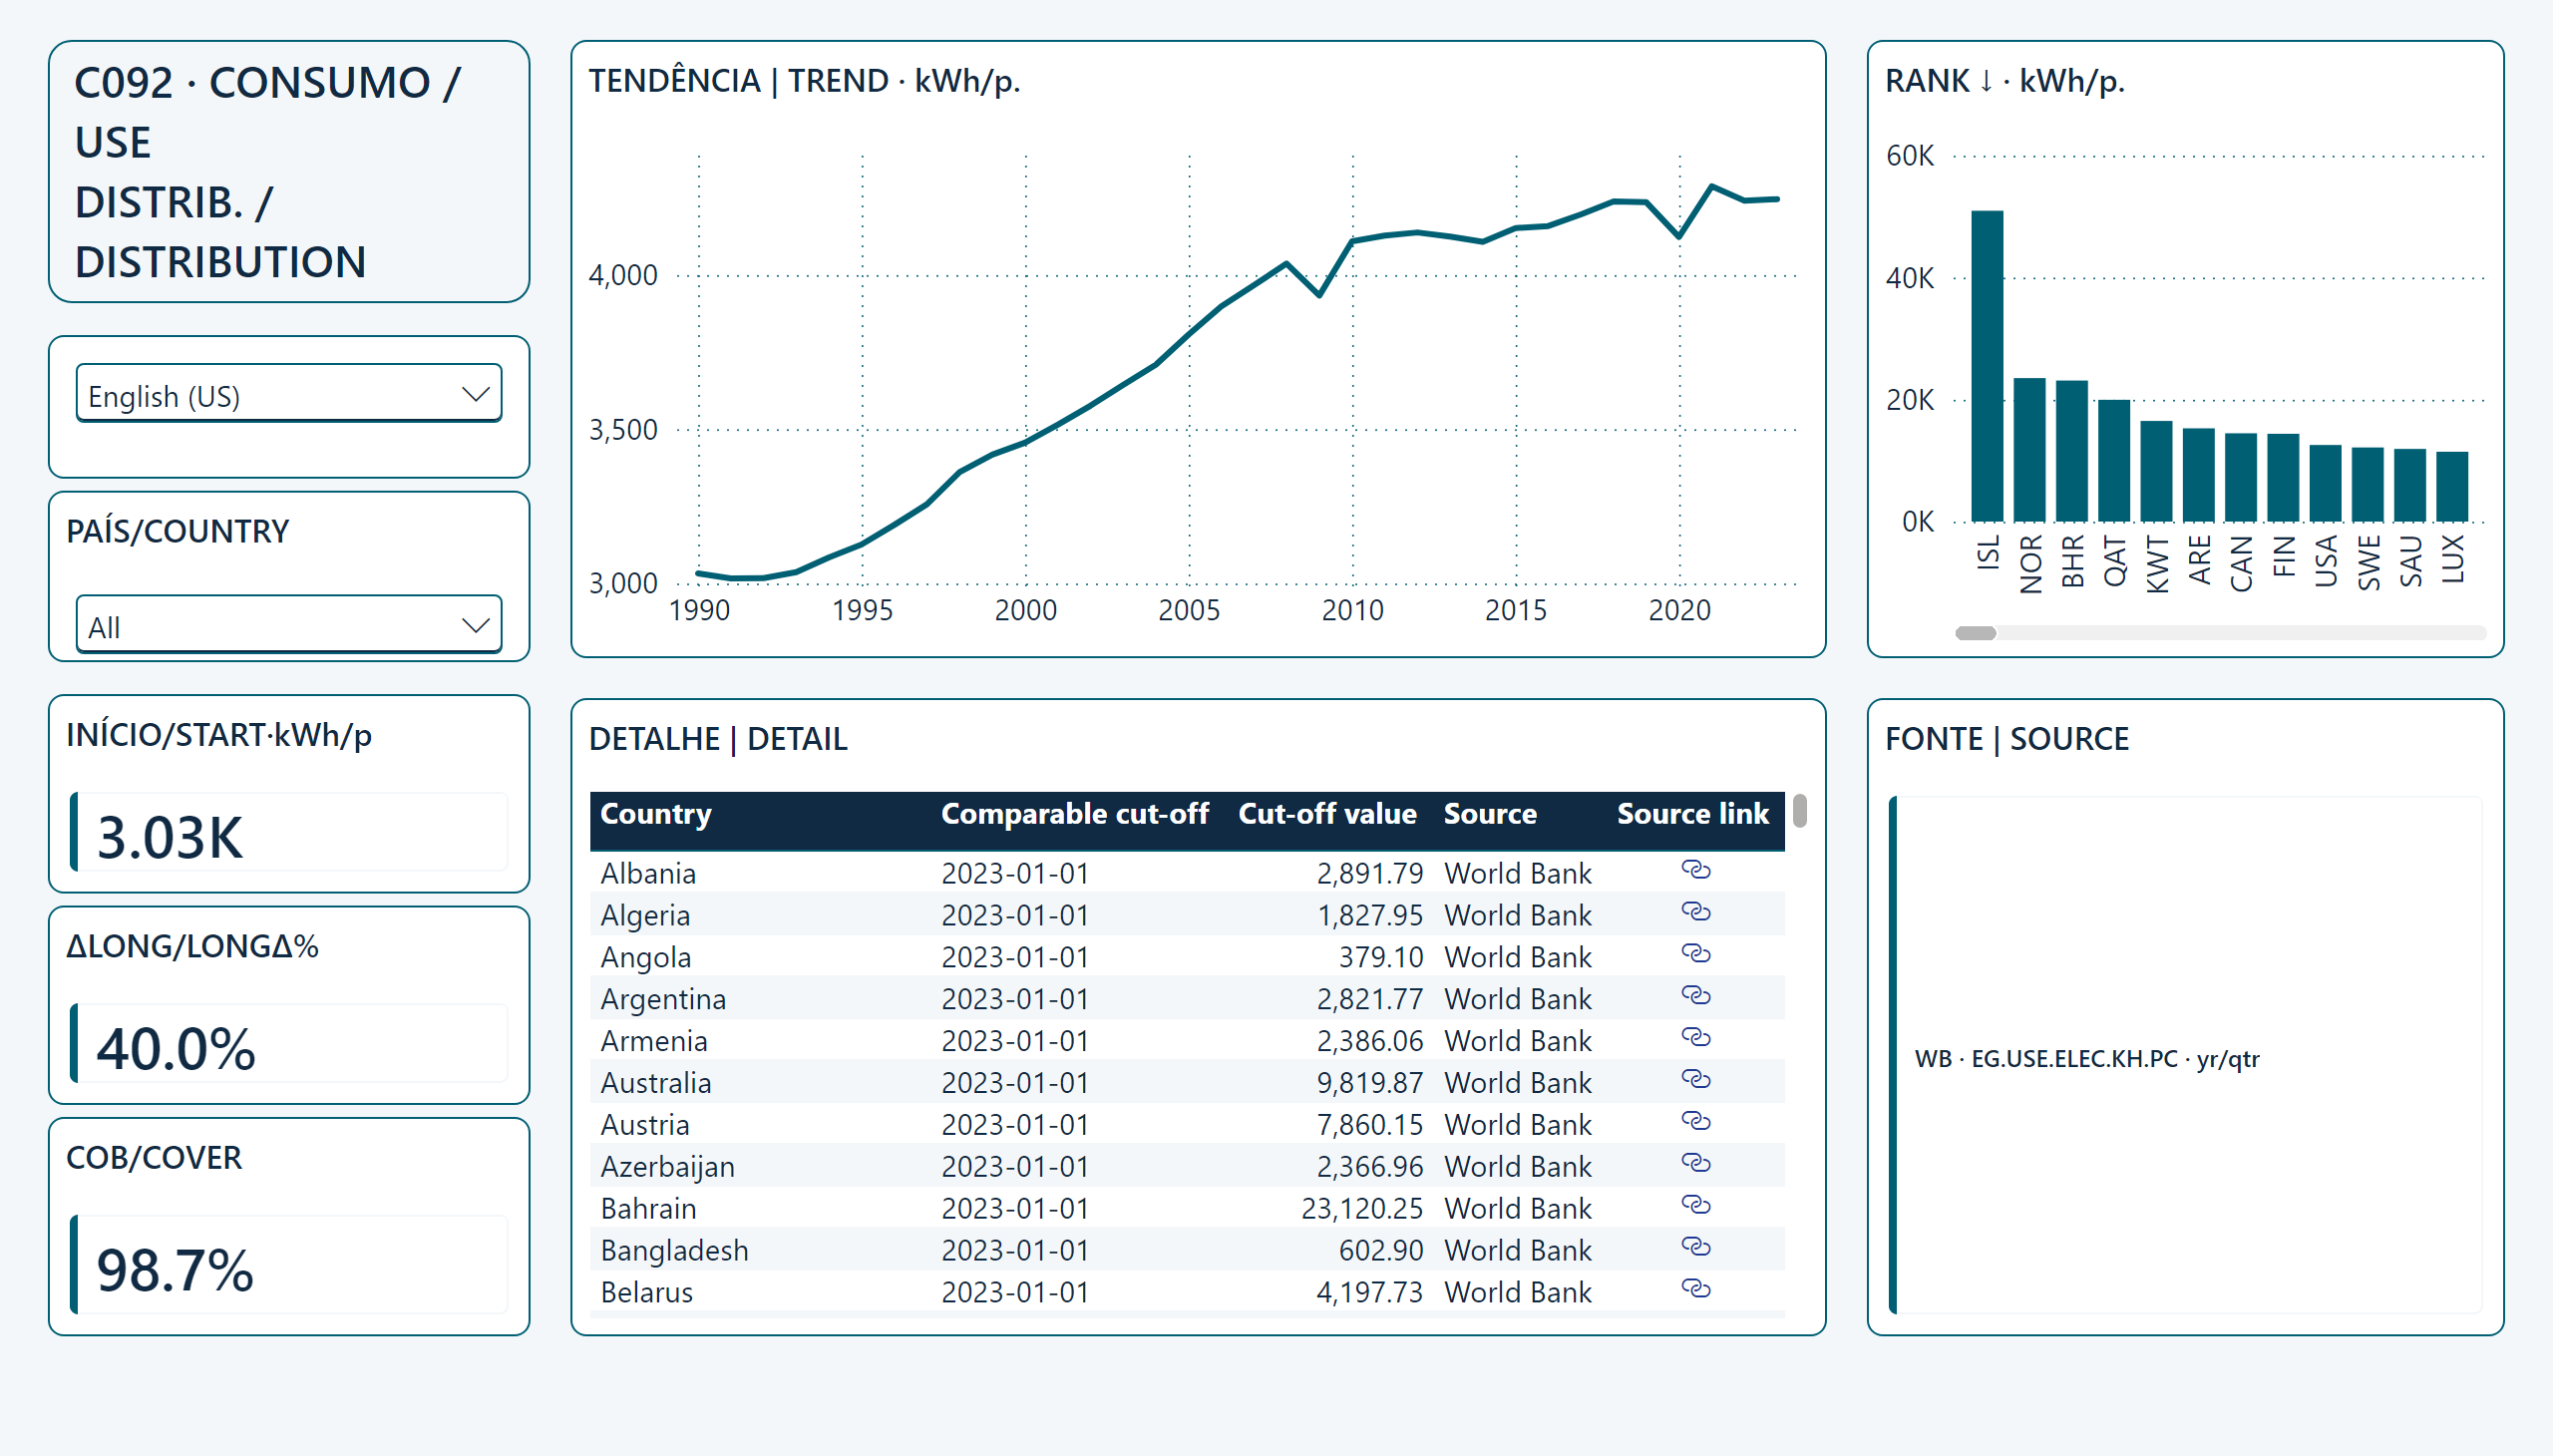Open the source link icon for Austria

(x=1695, y=1122)
